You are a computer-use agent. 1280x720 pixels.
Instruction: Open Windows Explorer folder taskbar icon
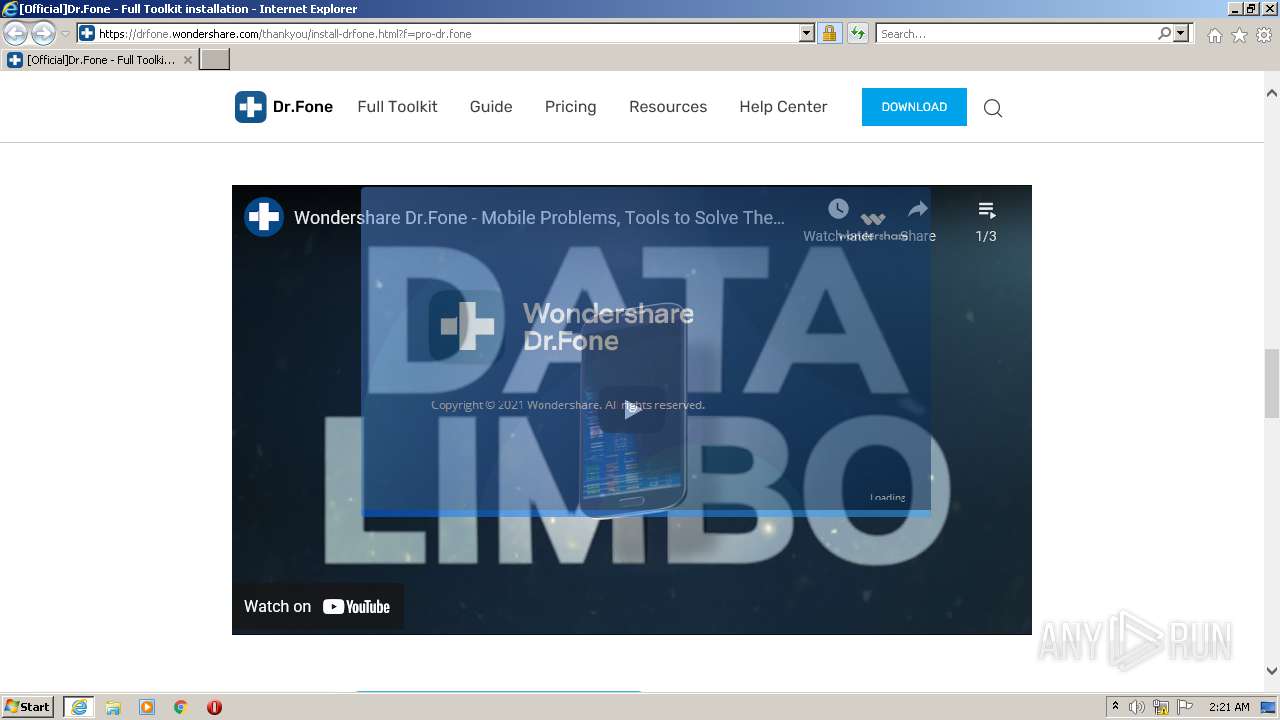[x=113, y=707]
